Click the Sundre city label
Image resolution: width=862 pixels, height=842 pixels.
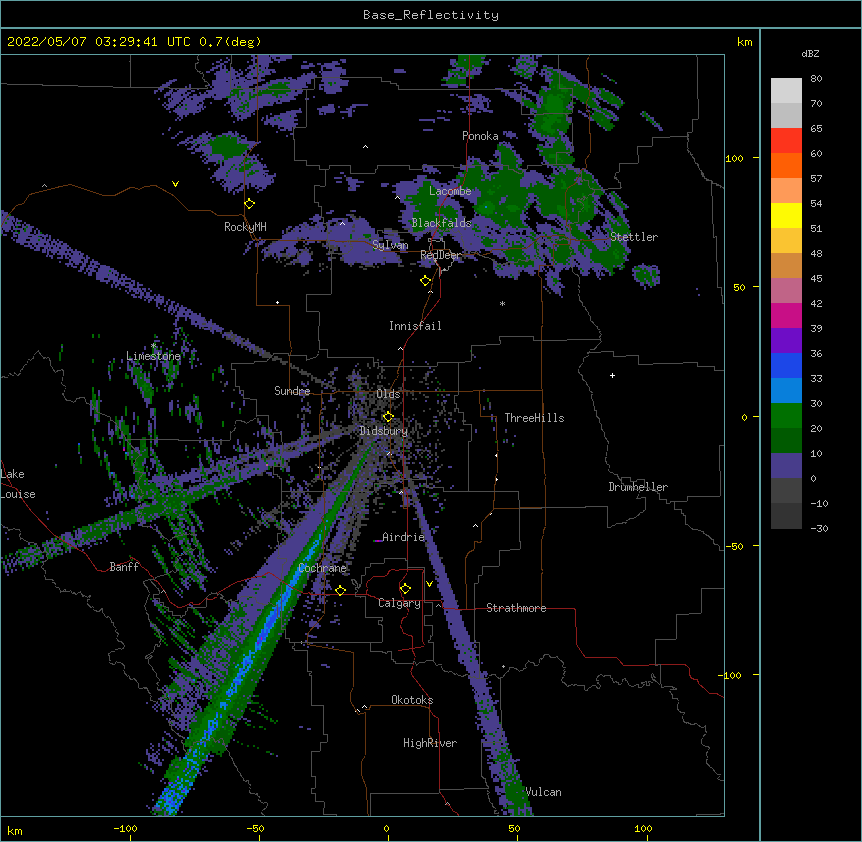(x=292, y=391)
